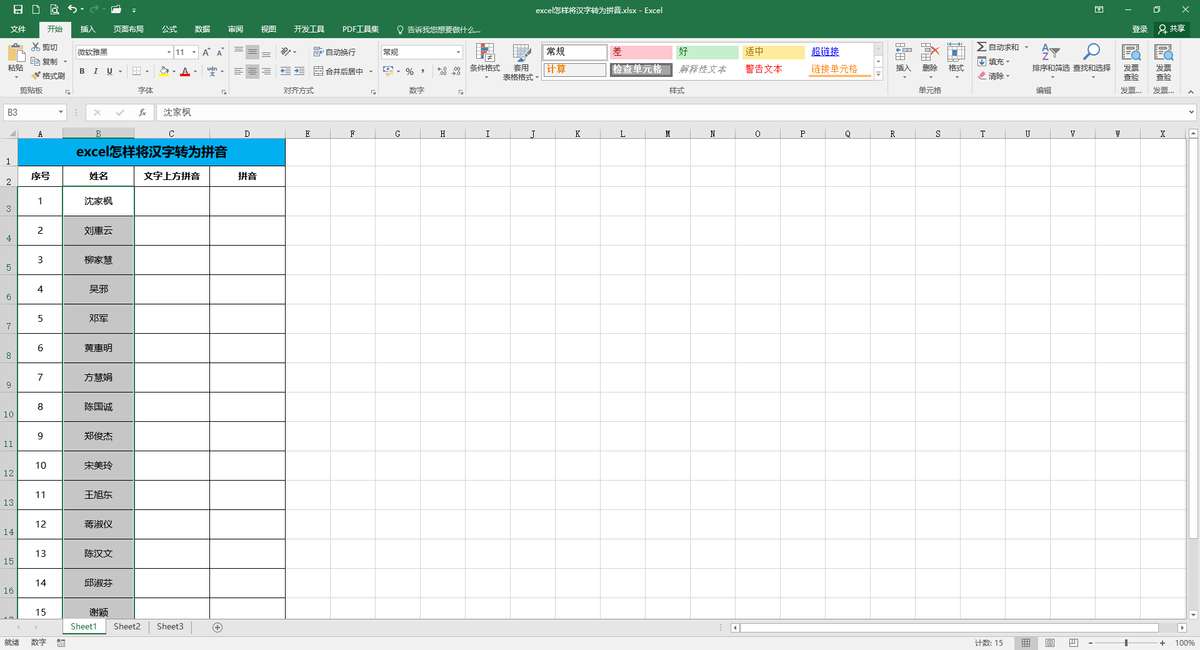Toggle Italic formatting
Image resolution: width=1200 pixels, height=650 pixels.
pos(95,71)
